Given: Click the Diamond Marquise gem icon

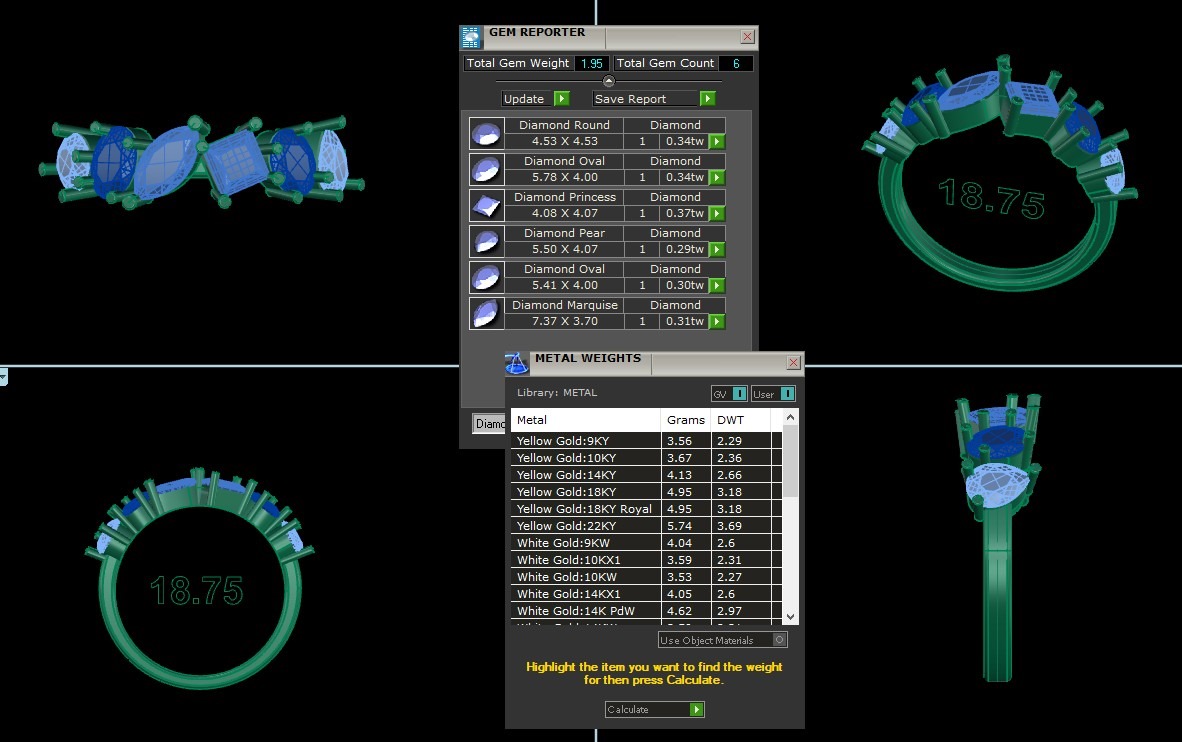Looking at the screenshot, I should (486, 313).
